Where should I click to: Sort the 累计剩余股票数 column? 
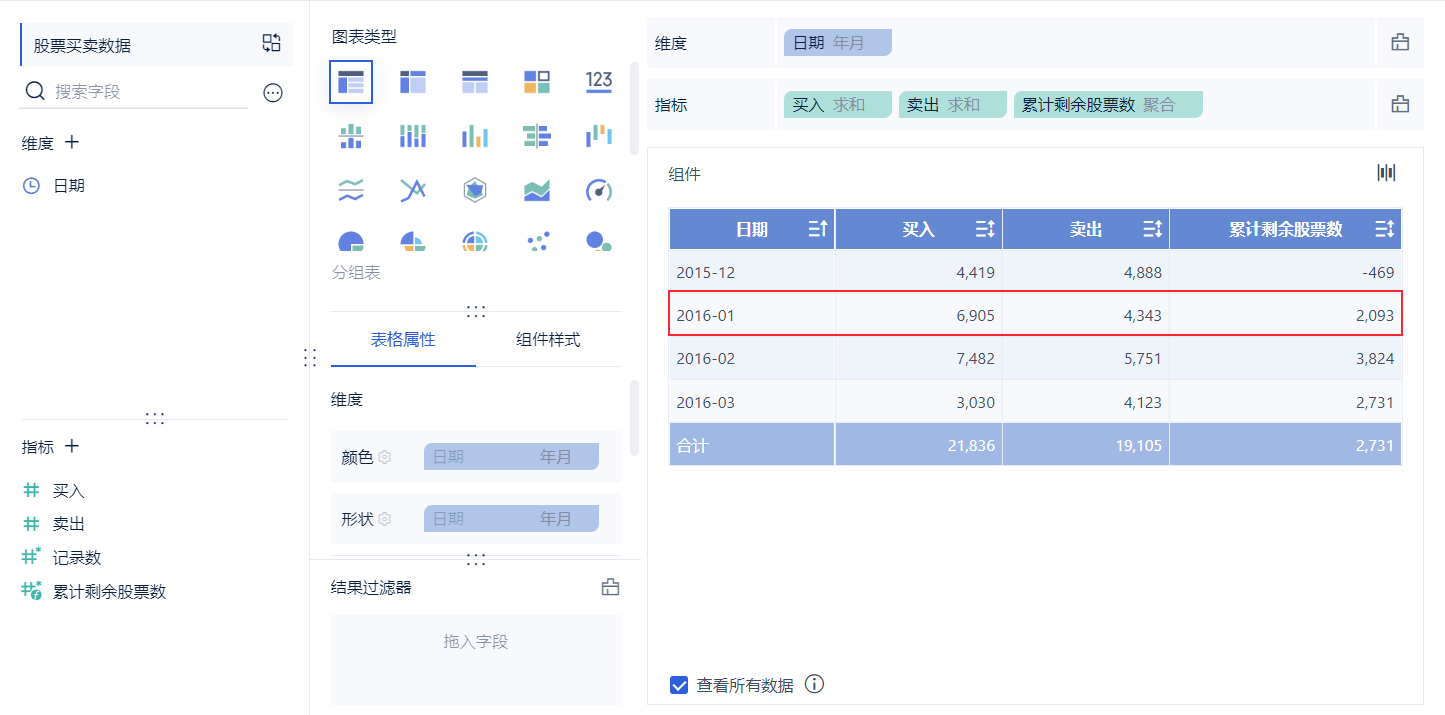tap(1384, 230)
